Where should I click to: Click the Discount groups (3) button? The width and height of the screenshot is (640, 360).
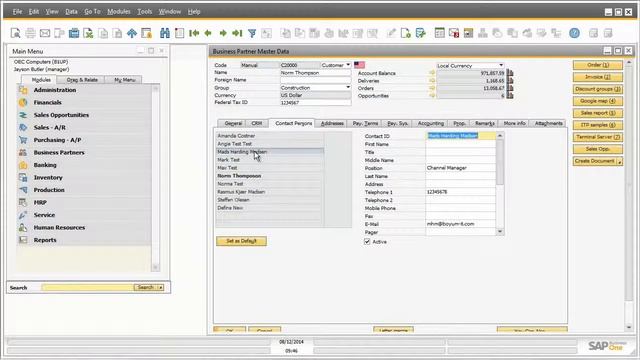pyautogui.click(x=598, y=89)
